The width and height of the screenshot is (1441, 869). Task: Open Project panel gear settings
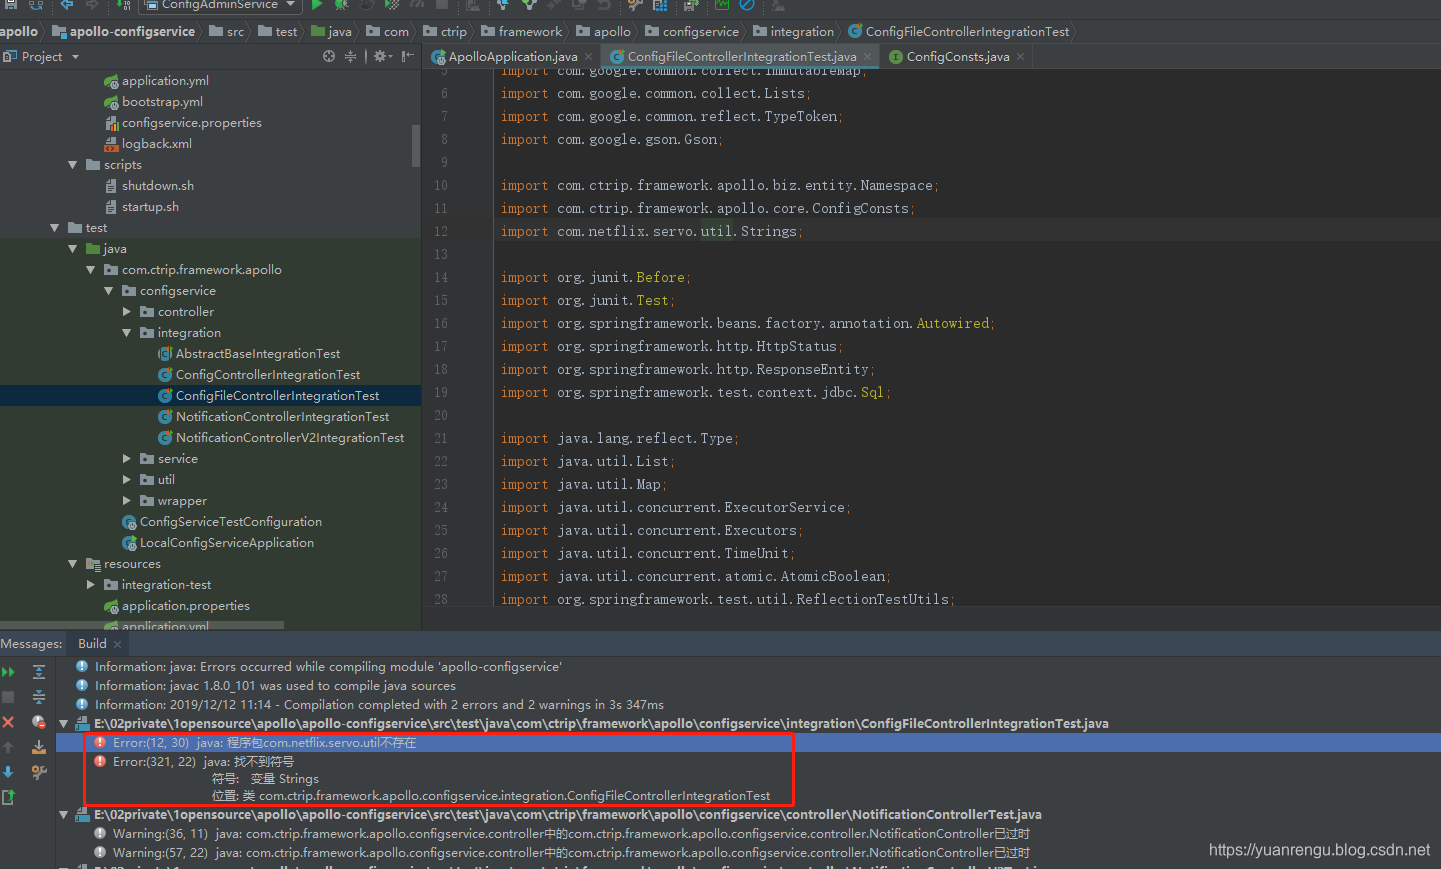(x=381, y=57)
